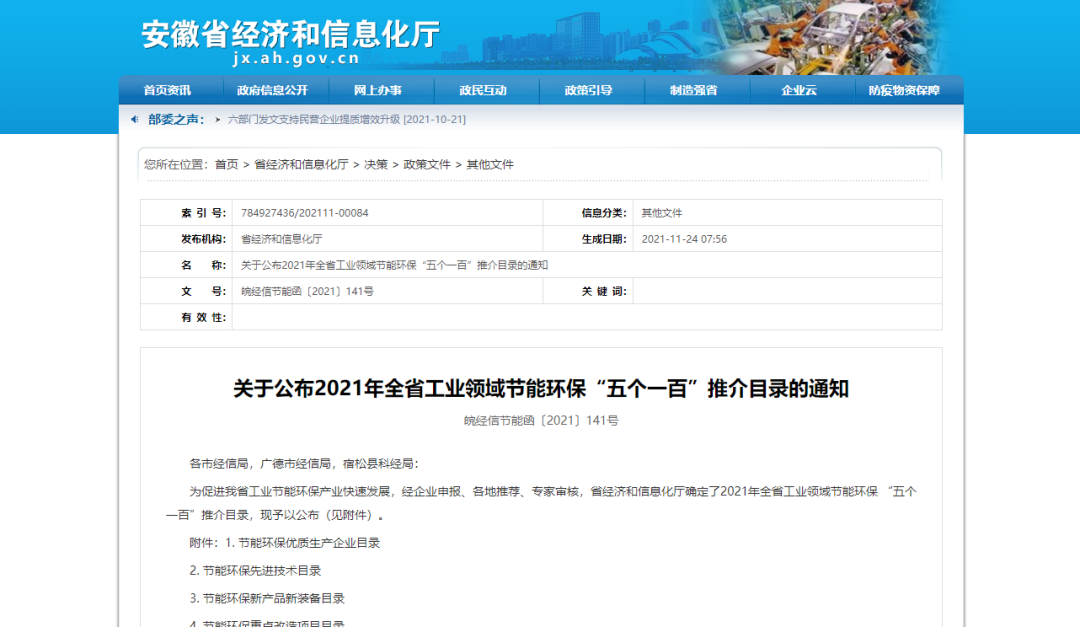Screen dimensions: 1080x627
Task: Go to the 网上办事 menu
Action: tap(378, 90)
